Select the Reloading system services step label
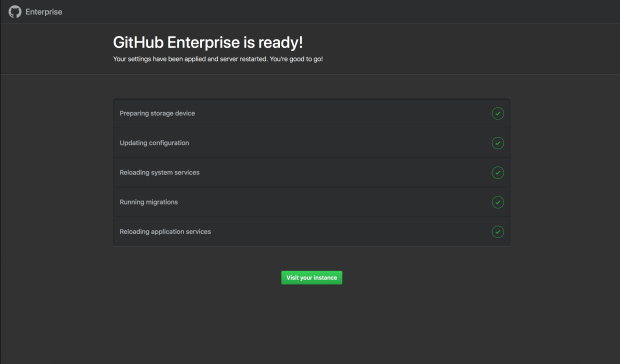The width and height of the screenshot is (620, 364). point(159,173)
